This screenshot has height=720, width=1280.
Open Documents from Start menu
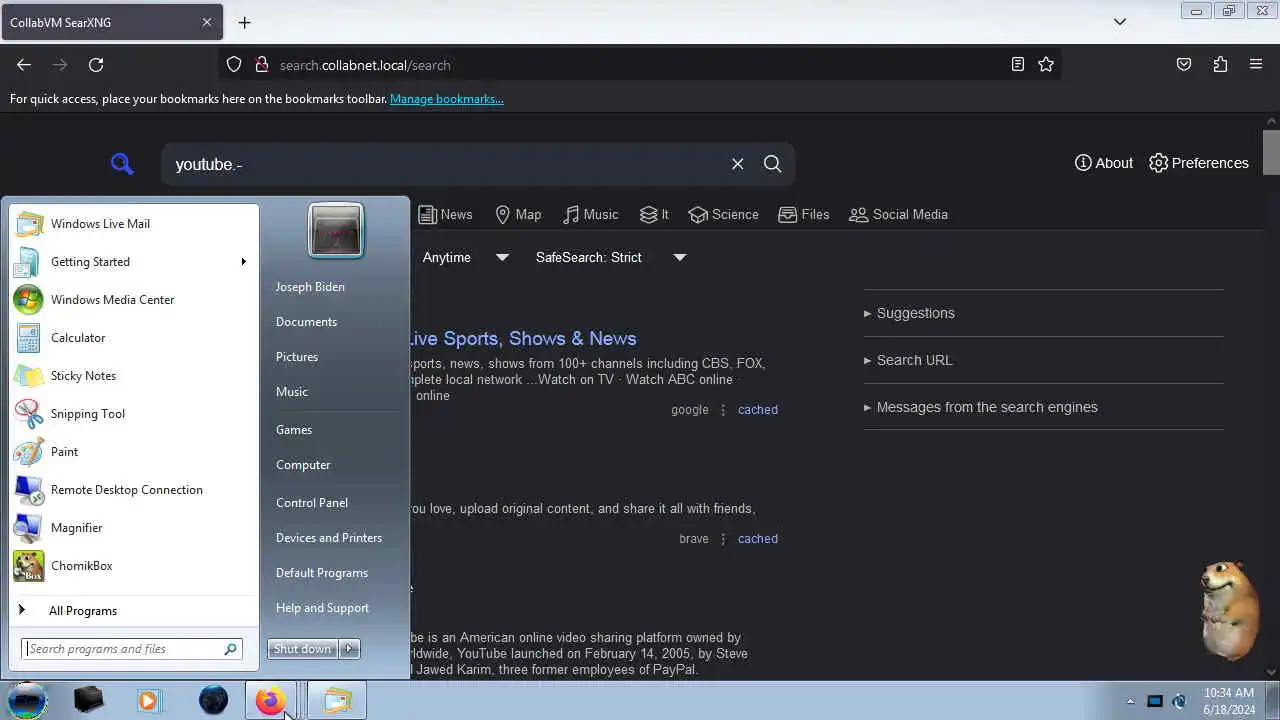(x=306, y=322)
